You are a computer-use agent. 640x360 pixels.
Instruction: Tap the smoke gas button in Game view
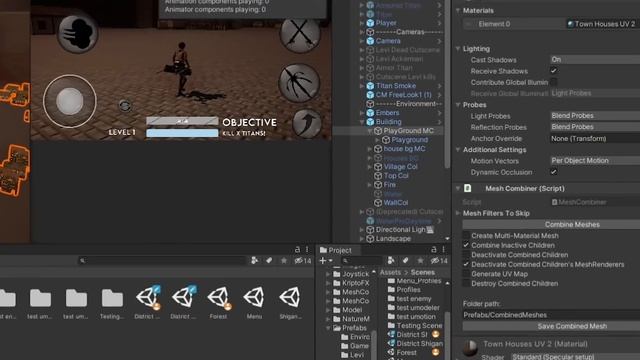[78, 33]
